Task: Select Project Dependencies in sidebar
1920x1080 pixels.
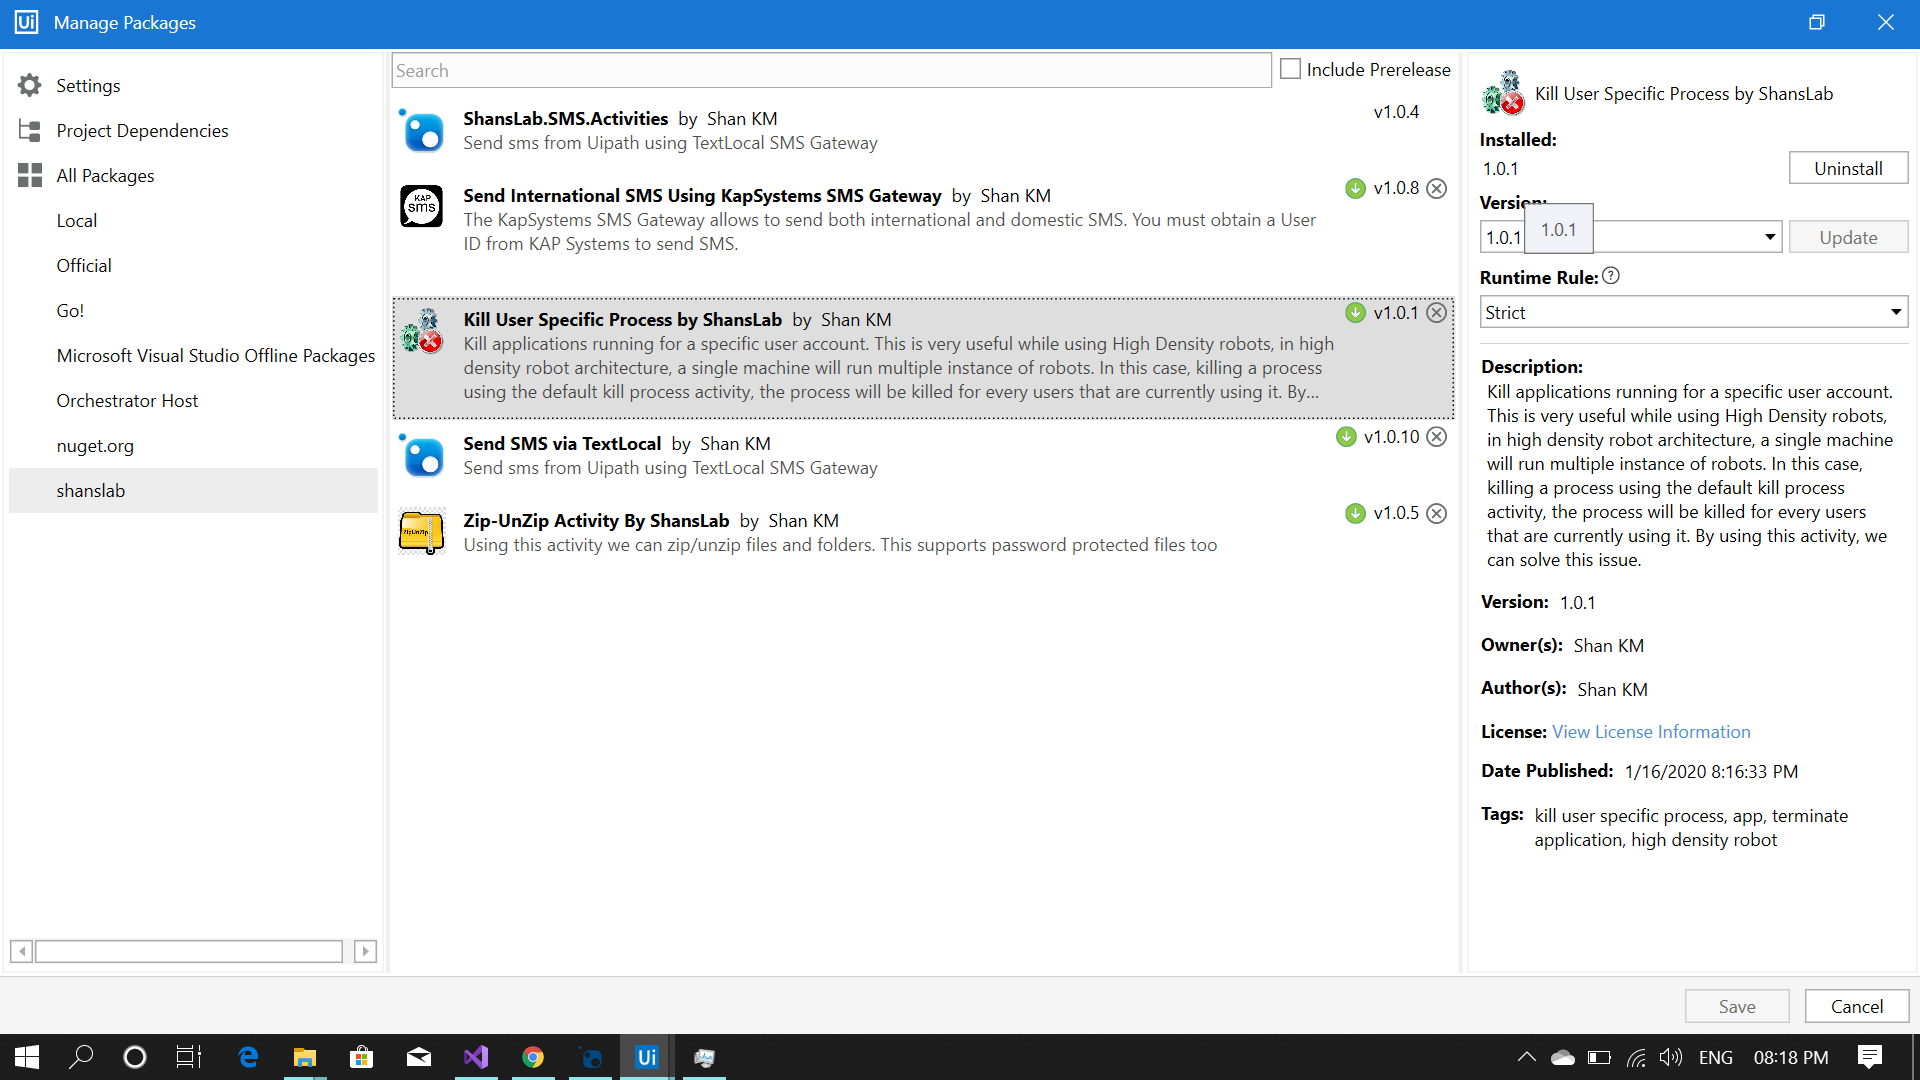Action: pyautogui.click(x=142, y=131)
